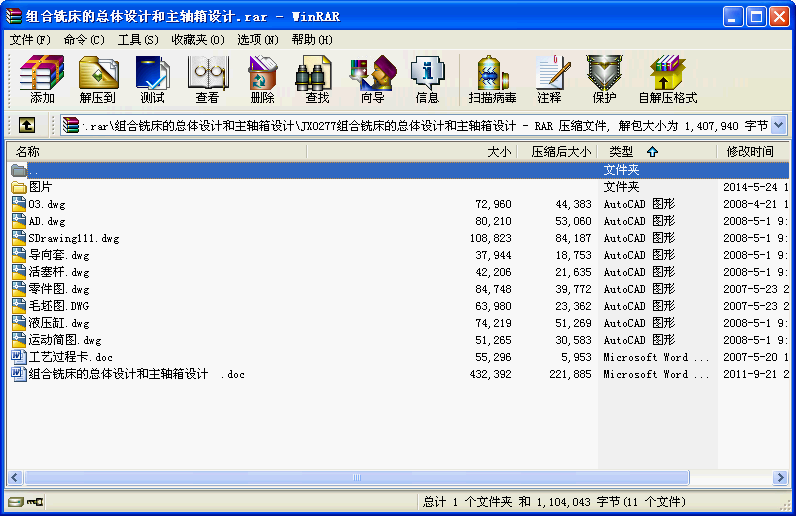
Task: Click the horizontal scrollbar thumb
Action: click(357, 477)
